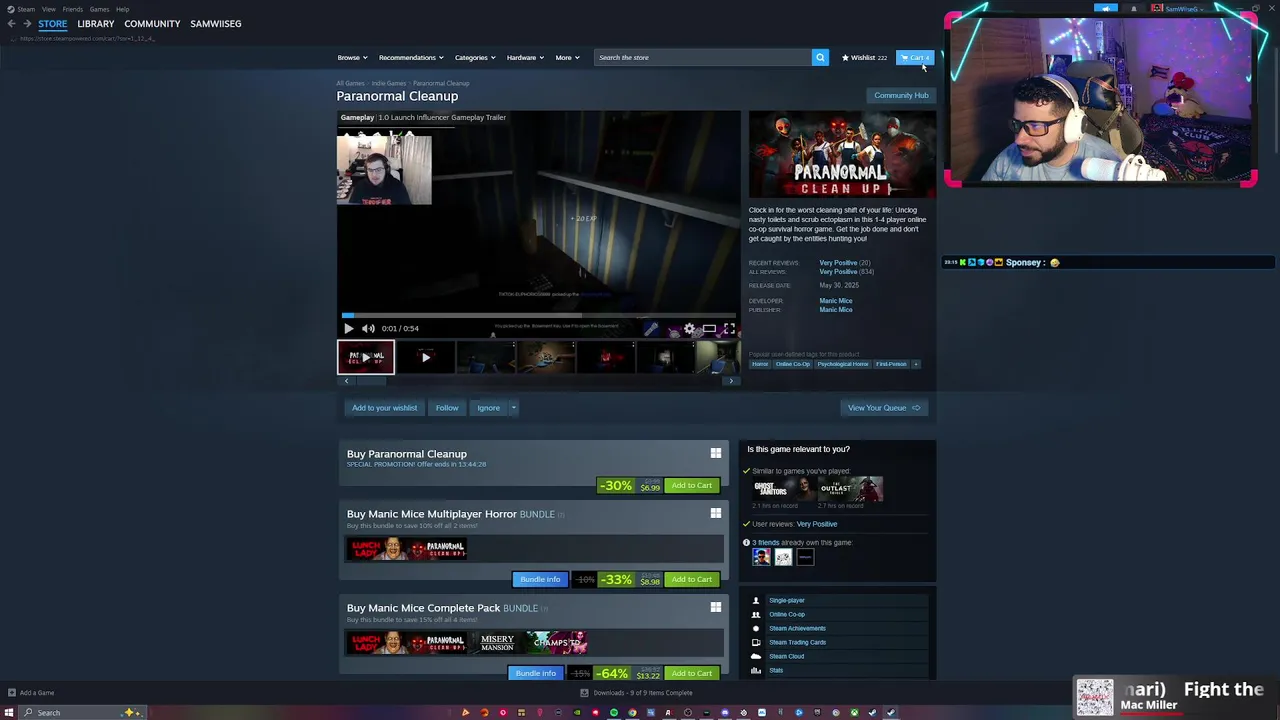Open dropdown arrow beside Ignore button
1280x720 pixels.
513,408
